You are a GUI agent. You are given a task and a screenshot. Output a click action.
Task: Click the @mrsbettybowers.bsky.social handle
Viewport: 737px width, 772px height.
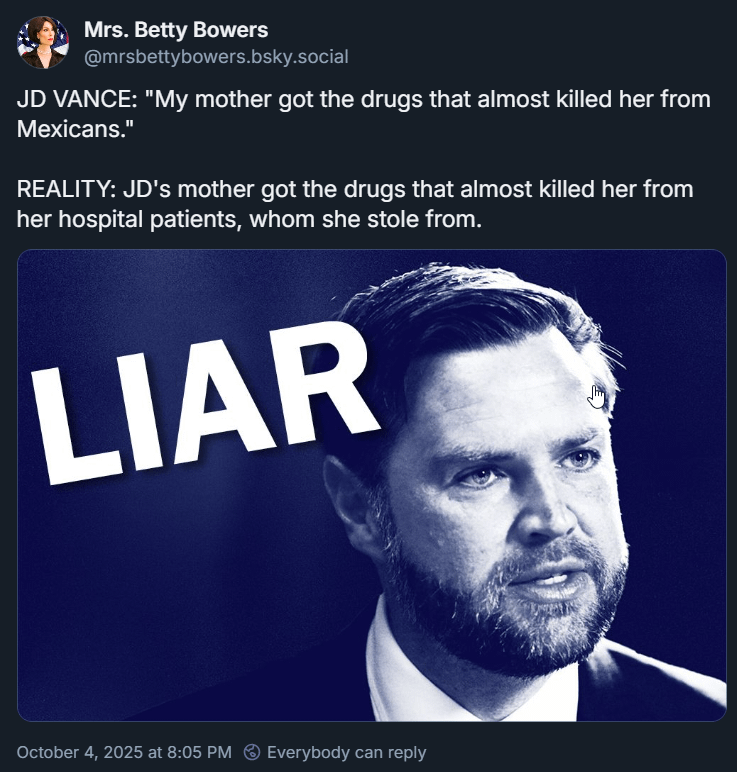pyautogui.click(x=215, y=56)
